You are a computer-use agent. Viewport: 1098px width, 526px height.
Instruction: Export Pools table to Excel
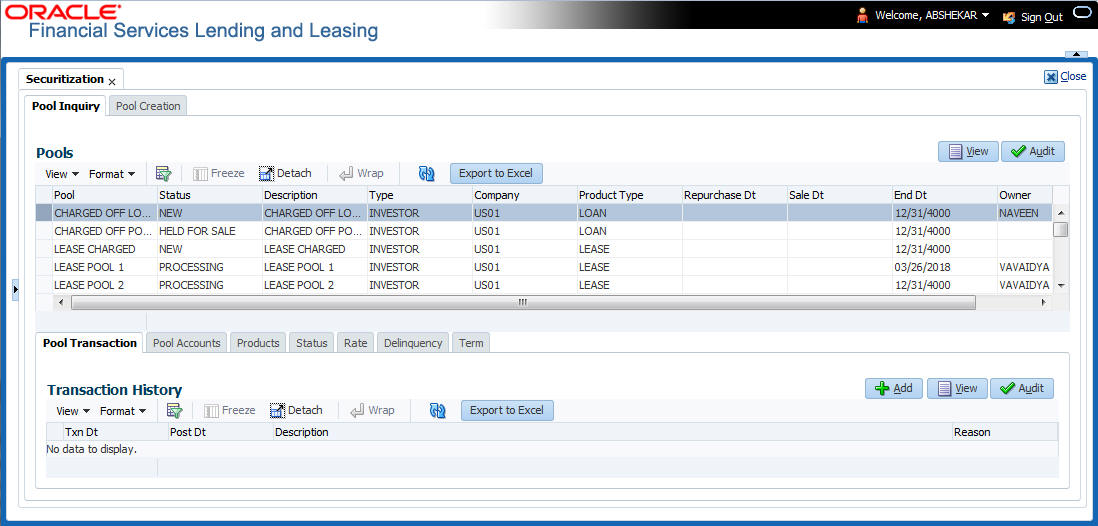496,173
